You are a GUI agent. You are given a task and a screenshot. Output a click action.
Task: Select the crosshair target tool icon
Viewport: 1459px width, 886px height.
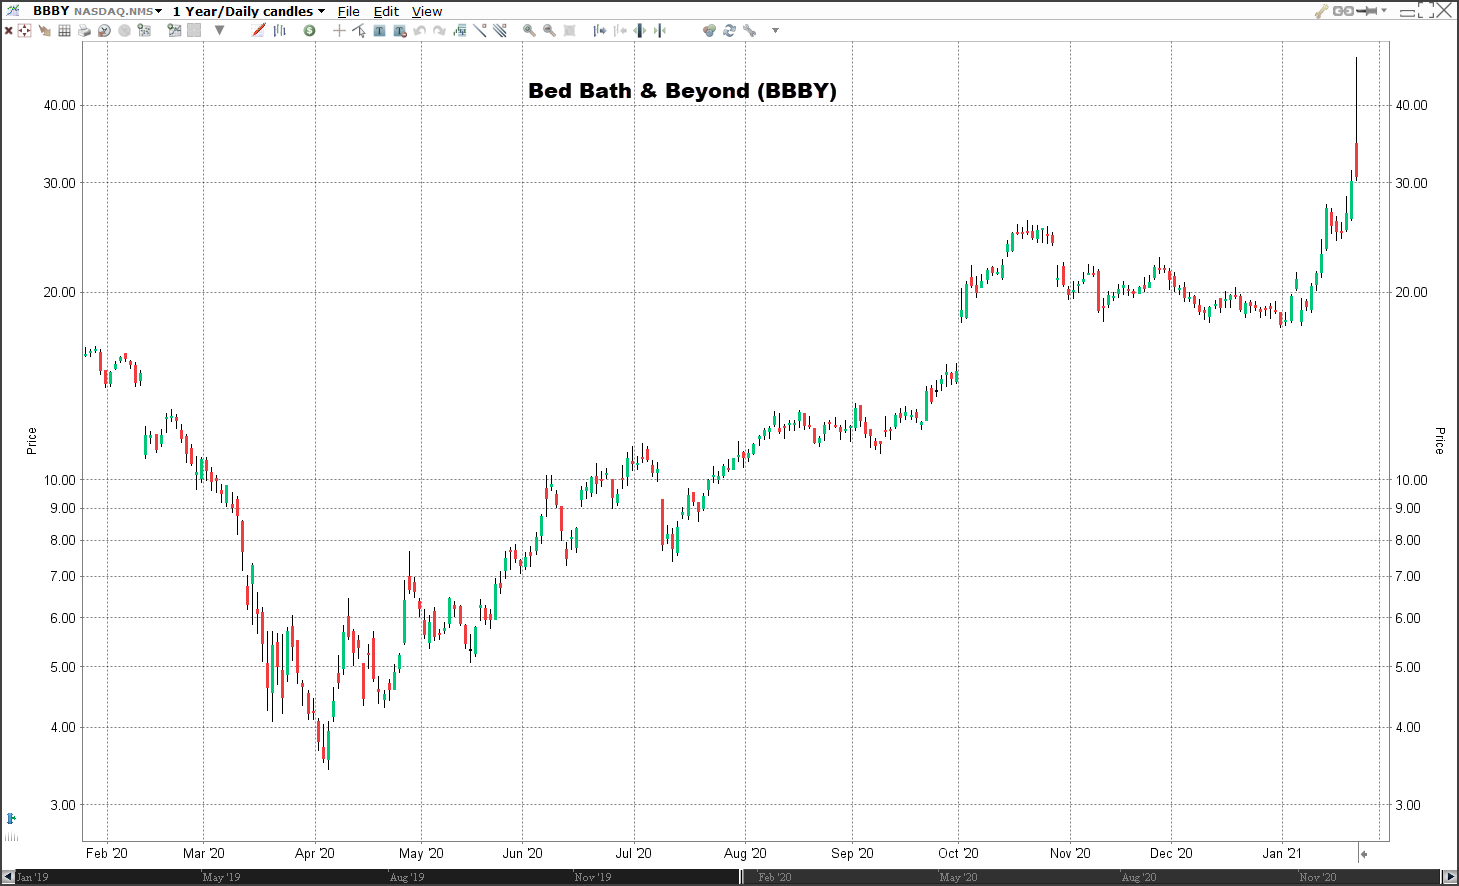[24, 30]
